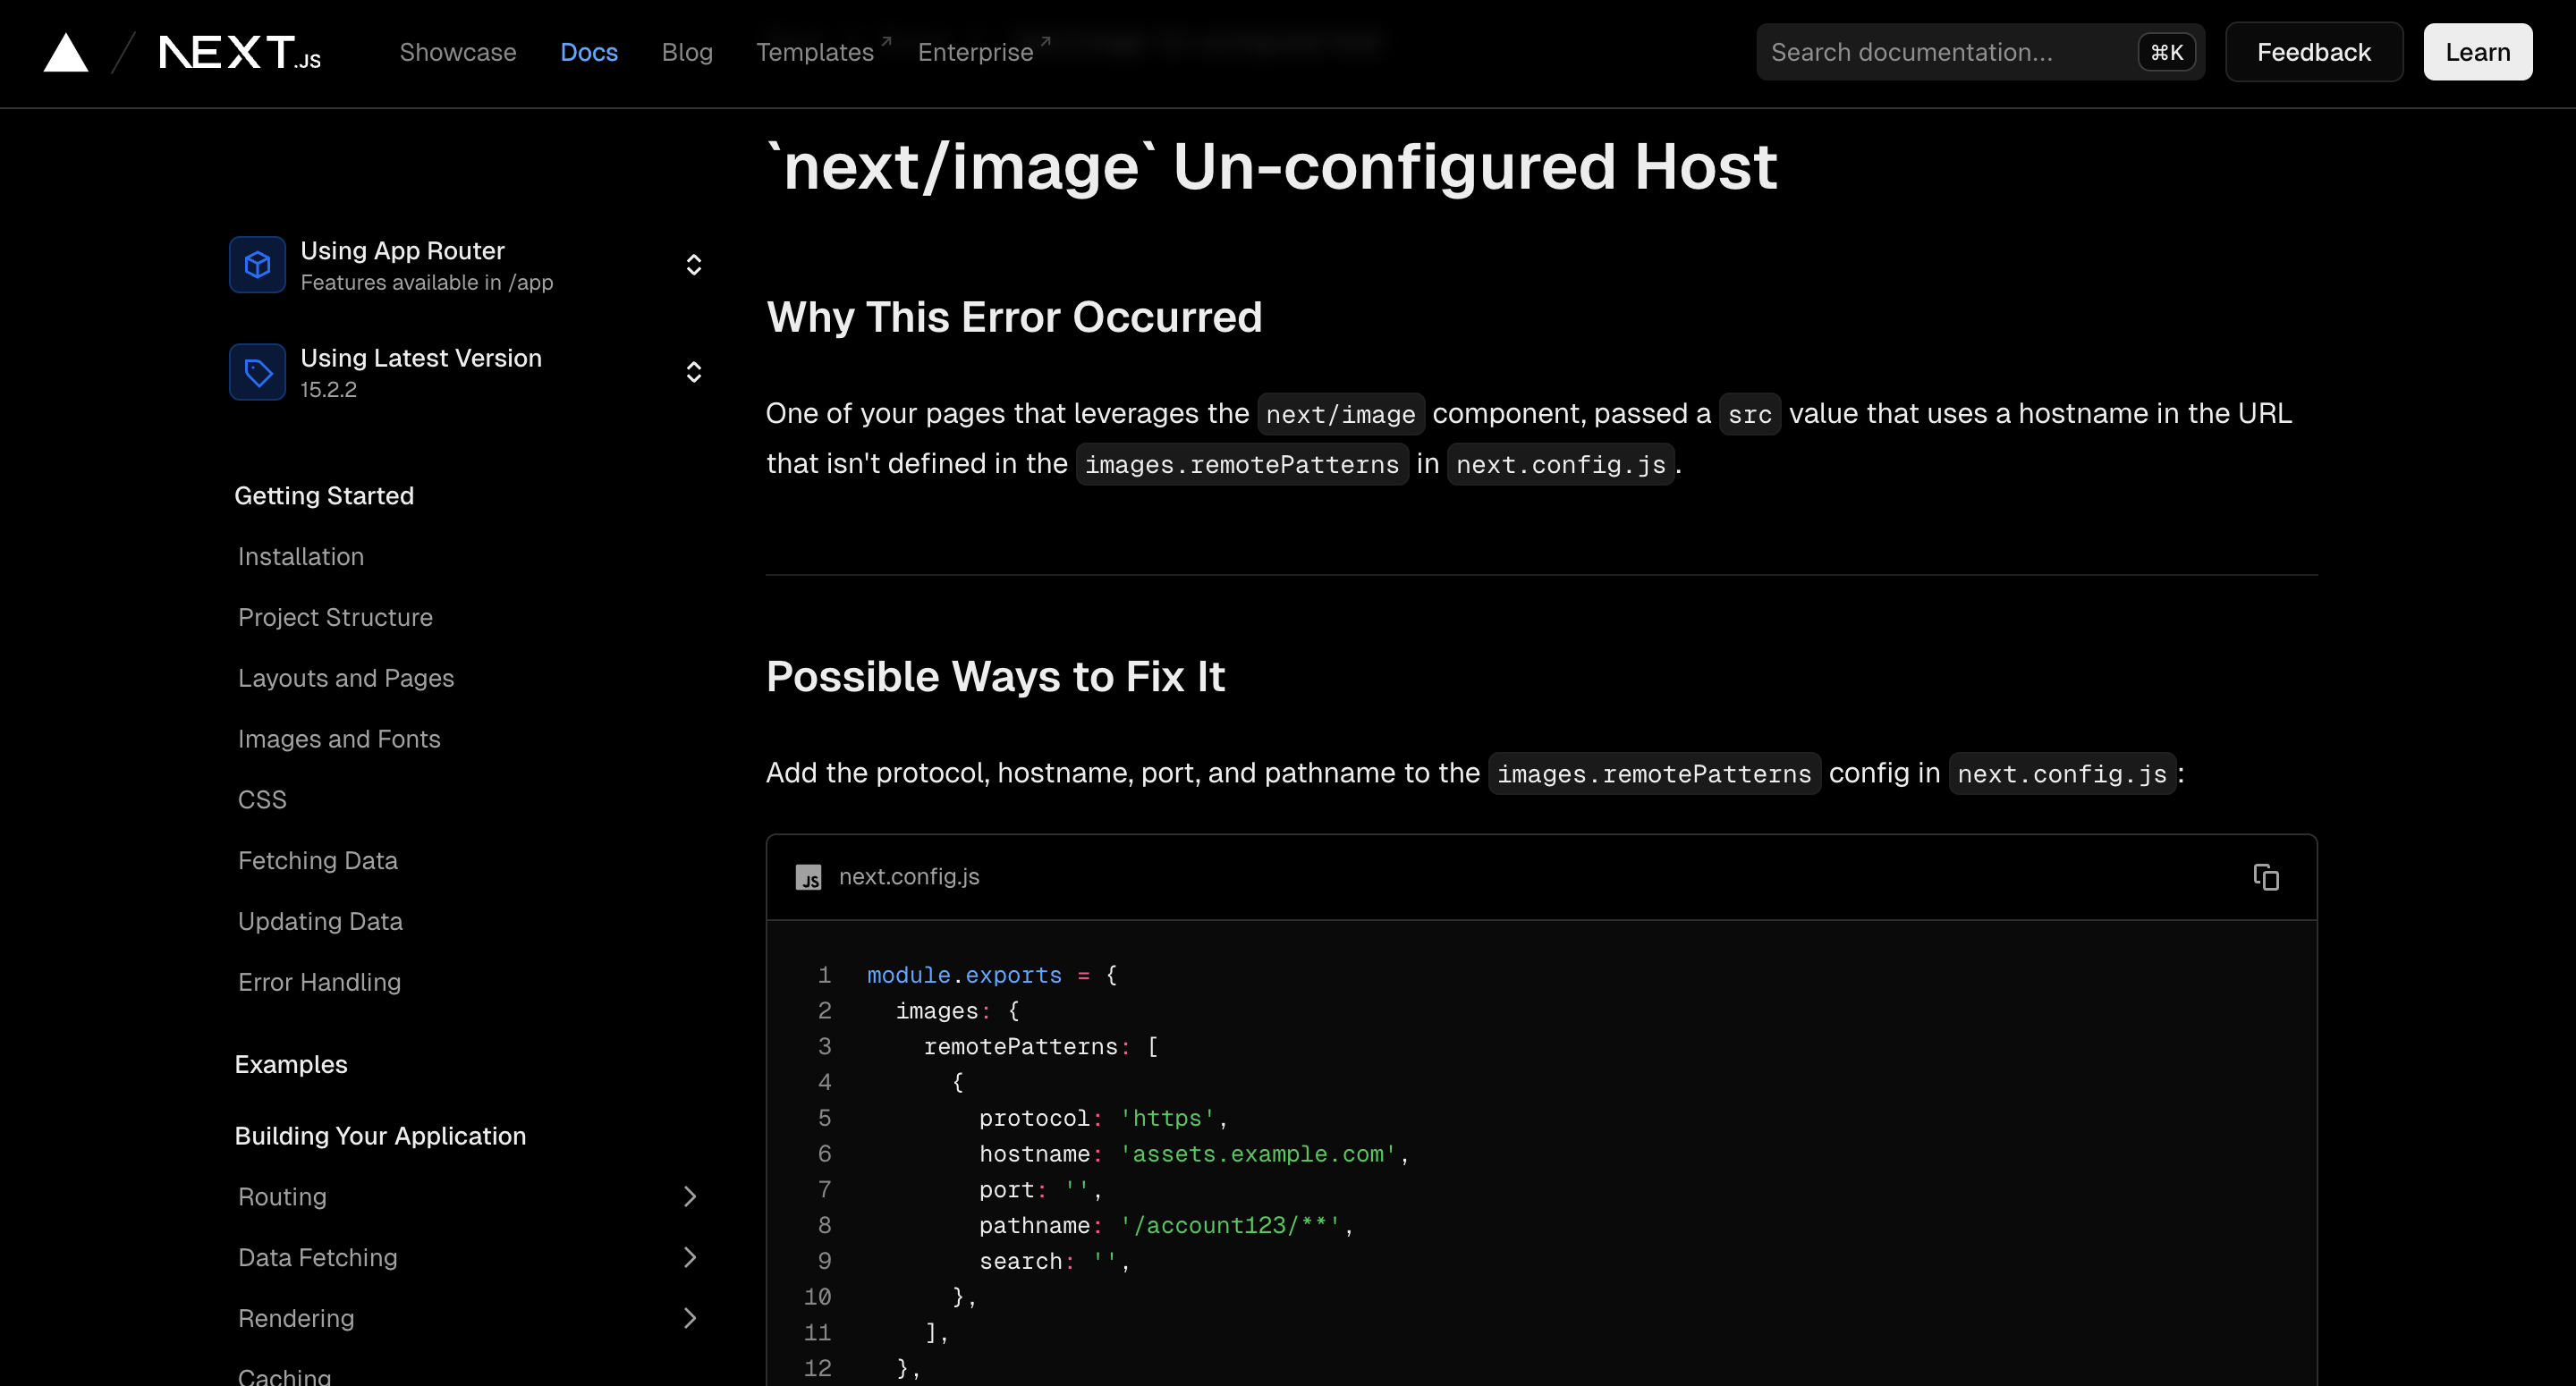Click the version tag icon

click(258, 372)
